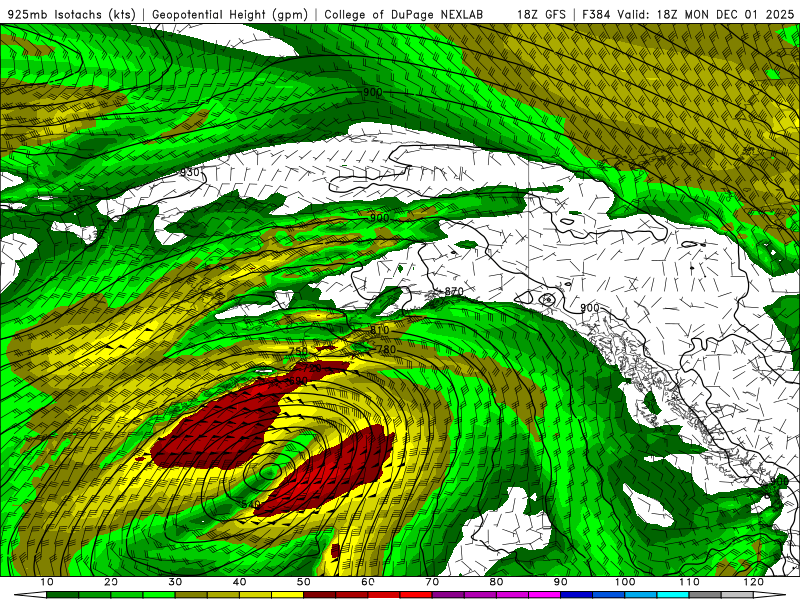Click the color scale label '70'

point(432,582)
